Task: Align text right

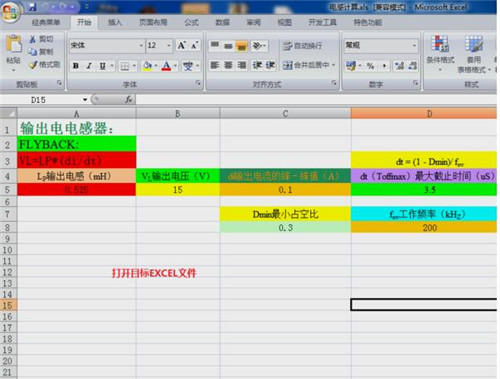Action: pos(242,65)
